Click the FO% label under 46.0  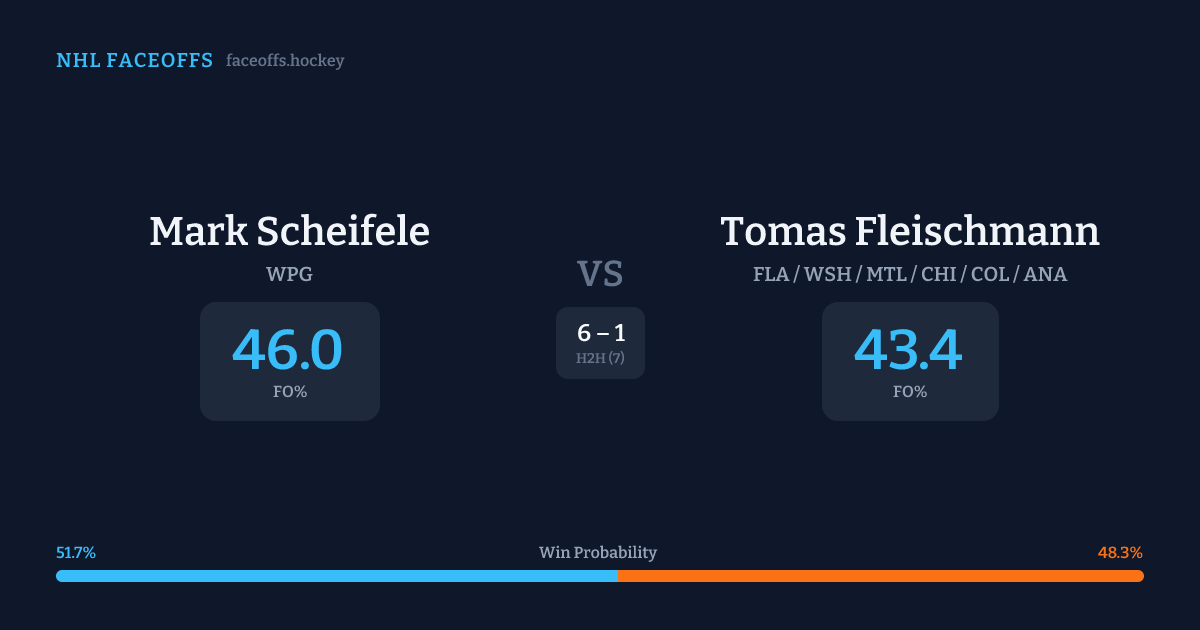click(x=290, y=392)
